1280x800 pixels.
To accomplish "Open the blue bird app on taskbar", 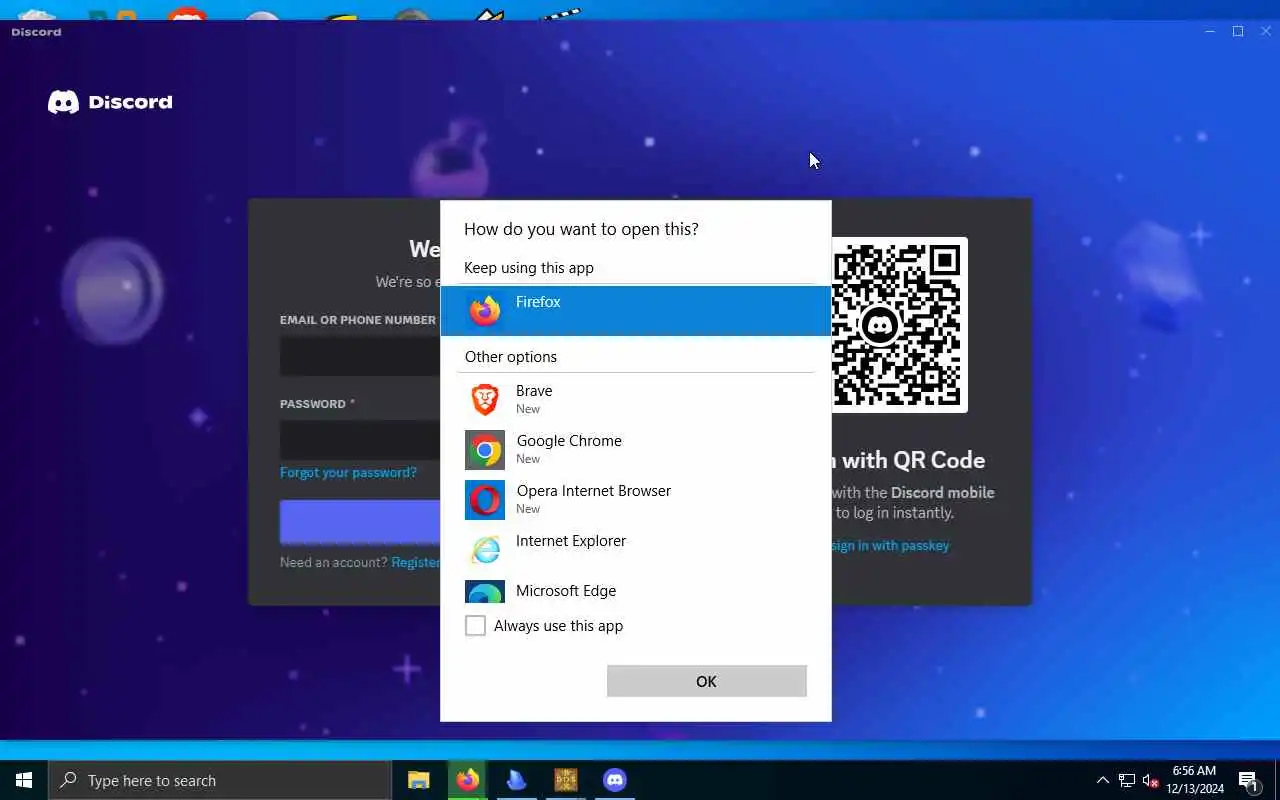I will click(x=516, y=780).
